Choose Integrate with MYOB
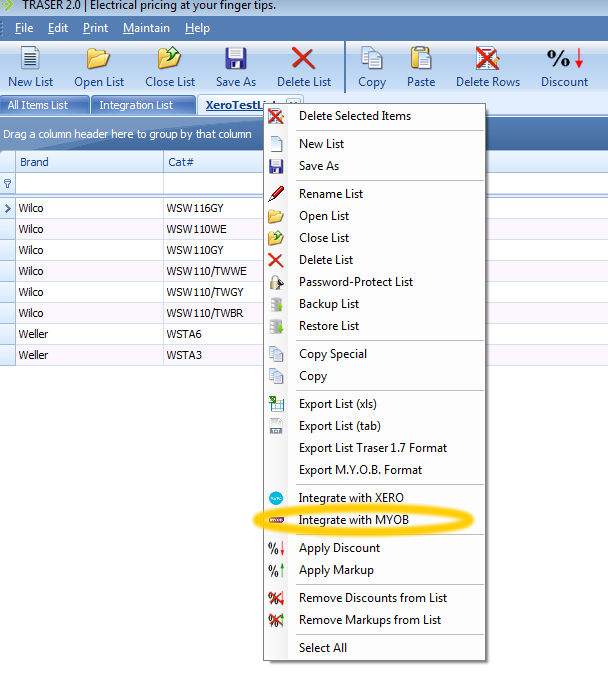The image size is (608, 678). tap(353, 520)
